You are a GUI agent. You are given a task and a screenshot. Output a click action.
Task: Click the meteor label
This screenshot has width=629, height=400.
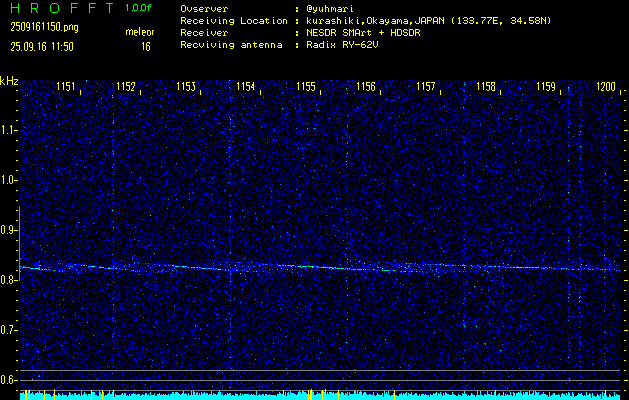pyautogui.click(x=140, y=32)
